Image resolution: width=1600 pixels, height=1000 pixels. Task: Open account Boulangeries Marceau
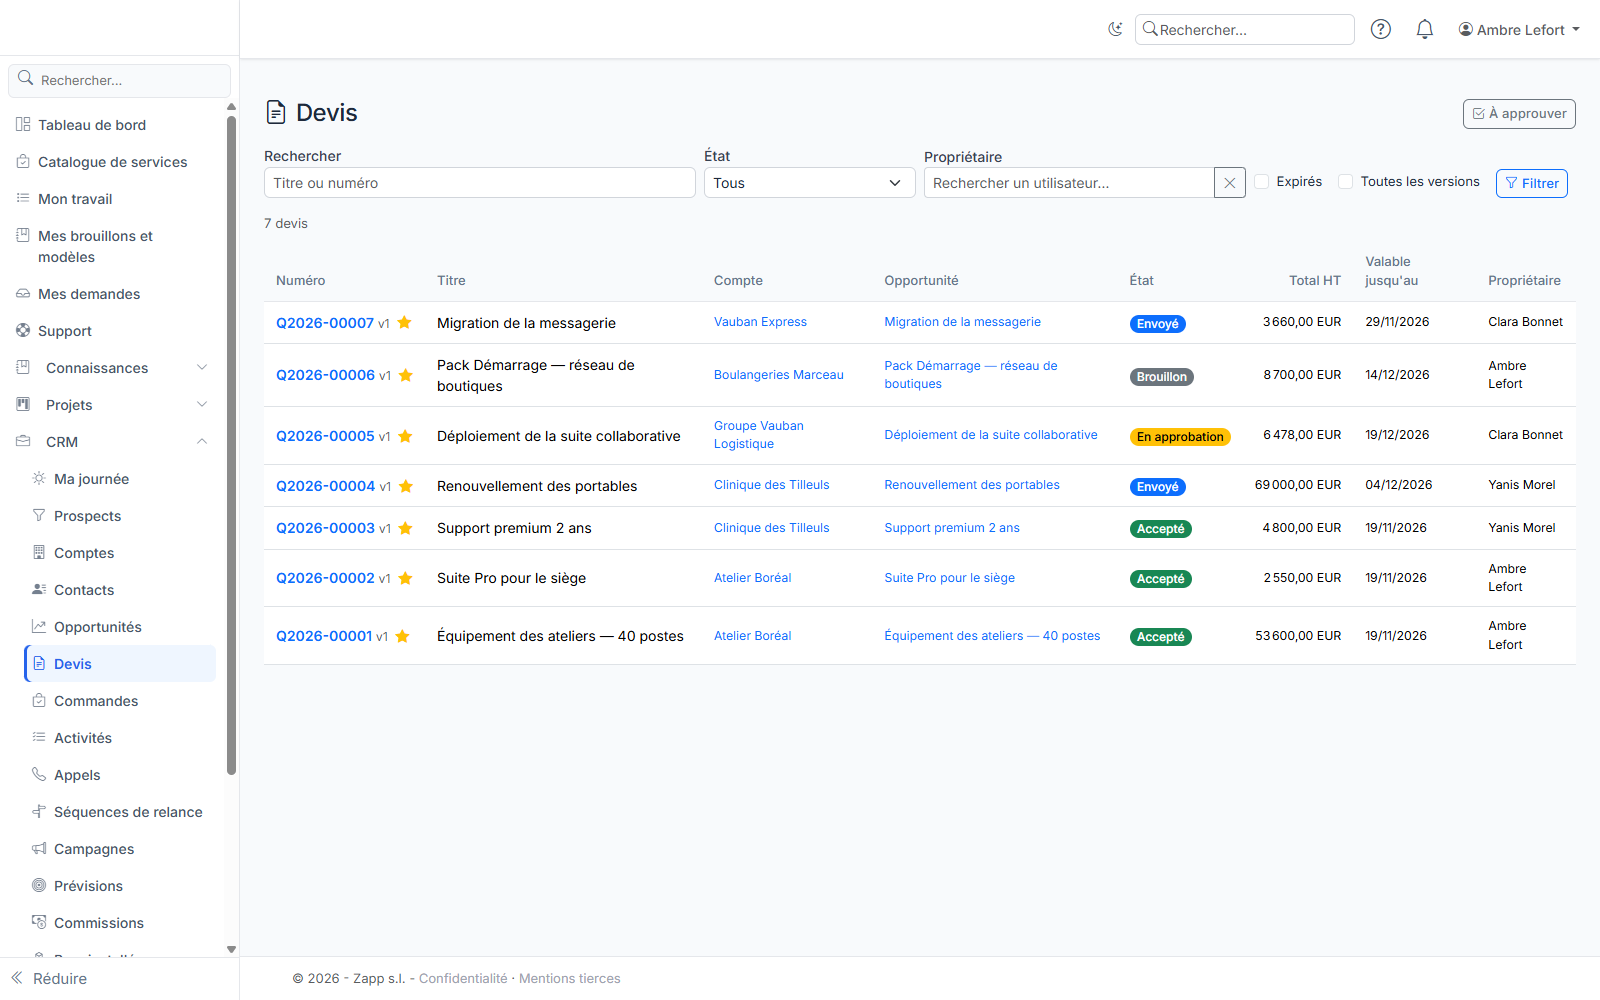(x=779, y=375)
